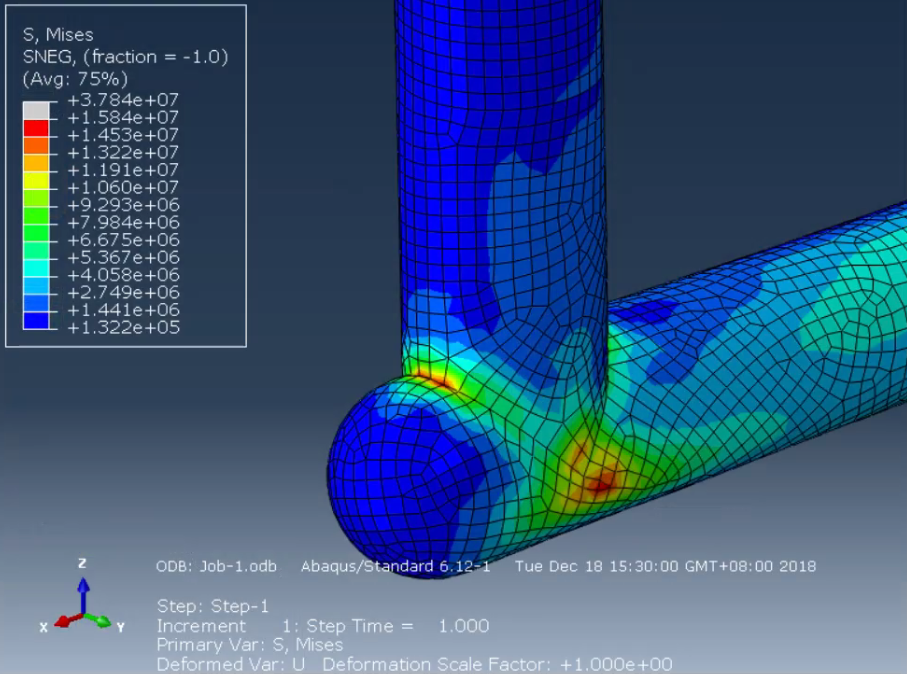Click the dark blue bottom legend swatch

point(36,321)
